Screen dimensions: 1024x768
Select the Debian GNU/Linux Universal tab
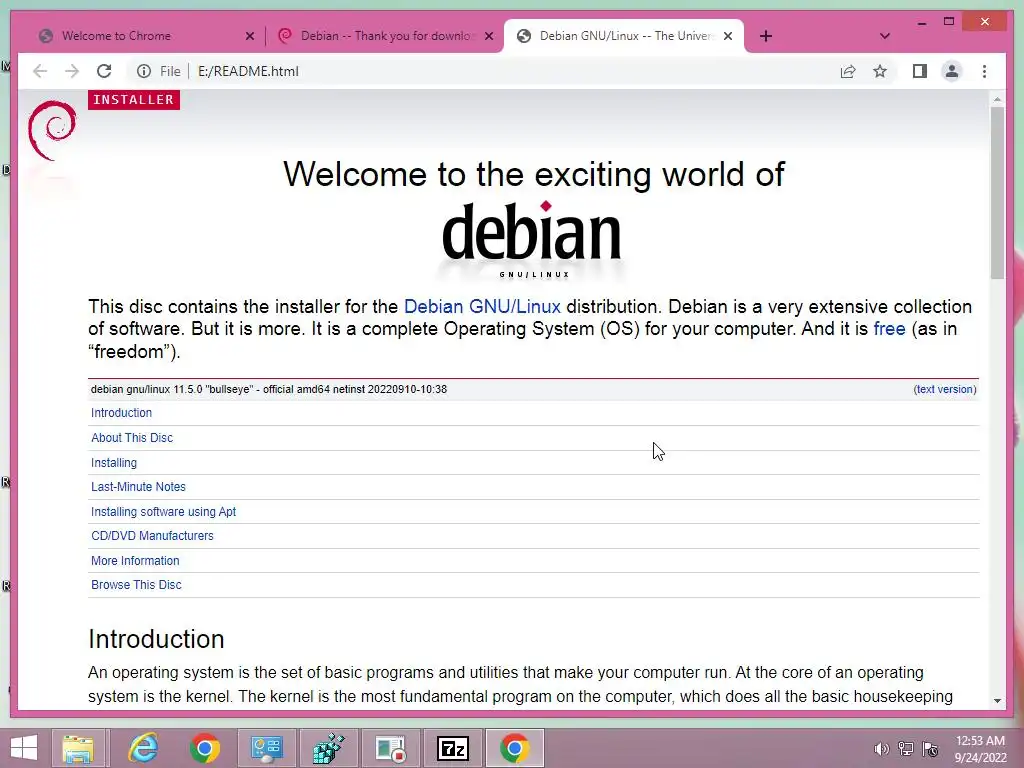(624, 36)
